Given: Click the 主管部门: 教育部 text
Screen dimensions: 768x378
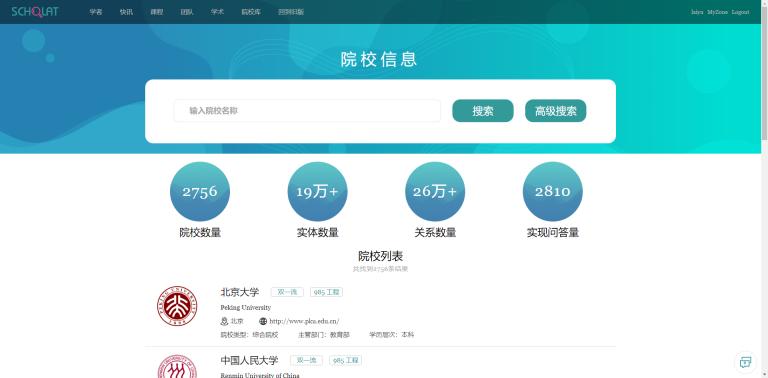Looking at the screenshot, I should pyautogui.click(x=324, y=335).
